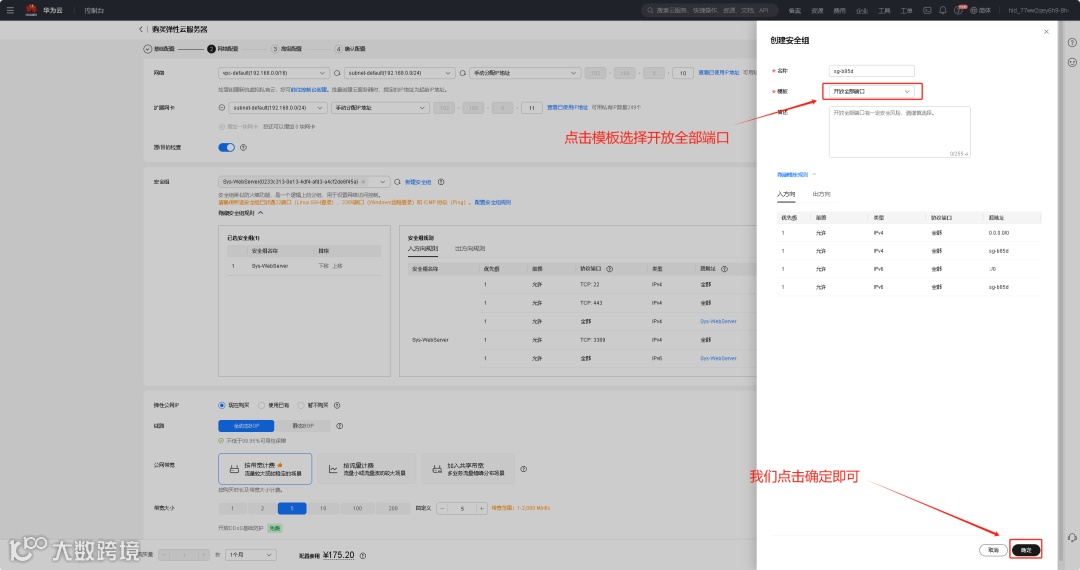
Task: Open the template dropdown in create security group panel
Action: [x=871, y=92]
